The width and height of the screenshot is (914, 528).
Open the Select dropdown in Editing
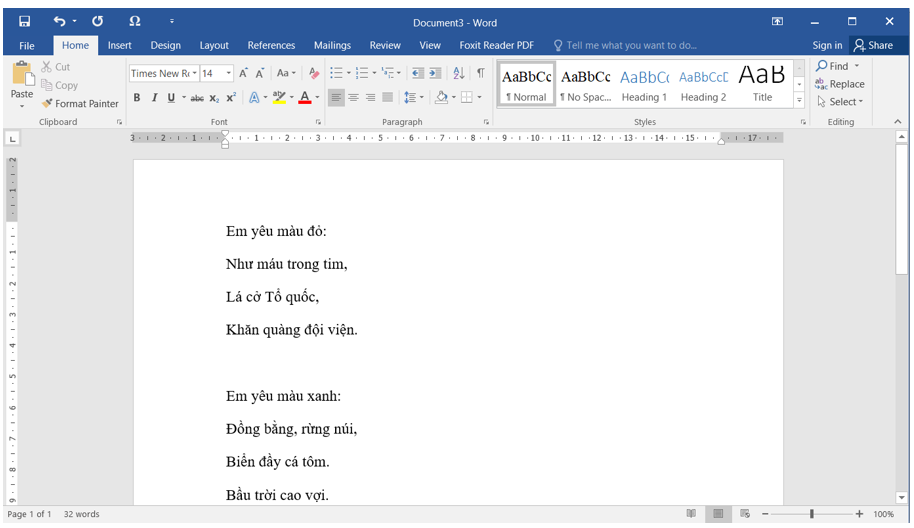pos(840,102)
